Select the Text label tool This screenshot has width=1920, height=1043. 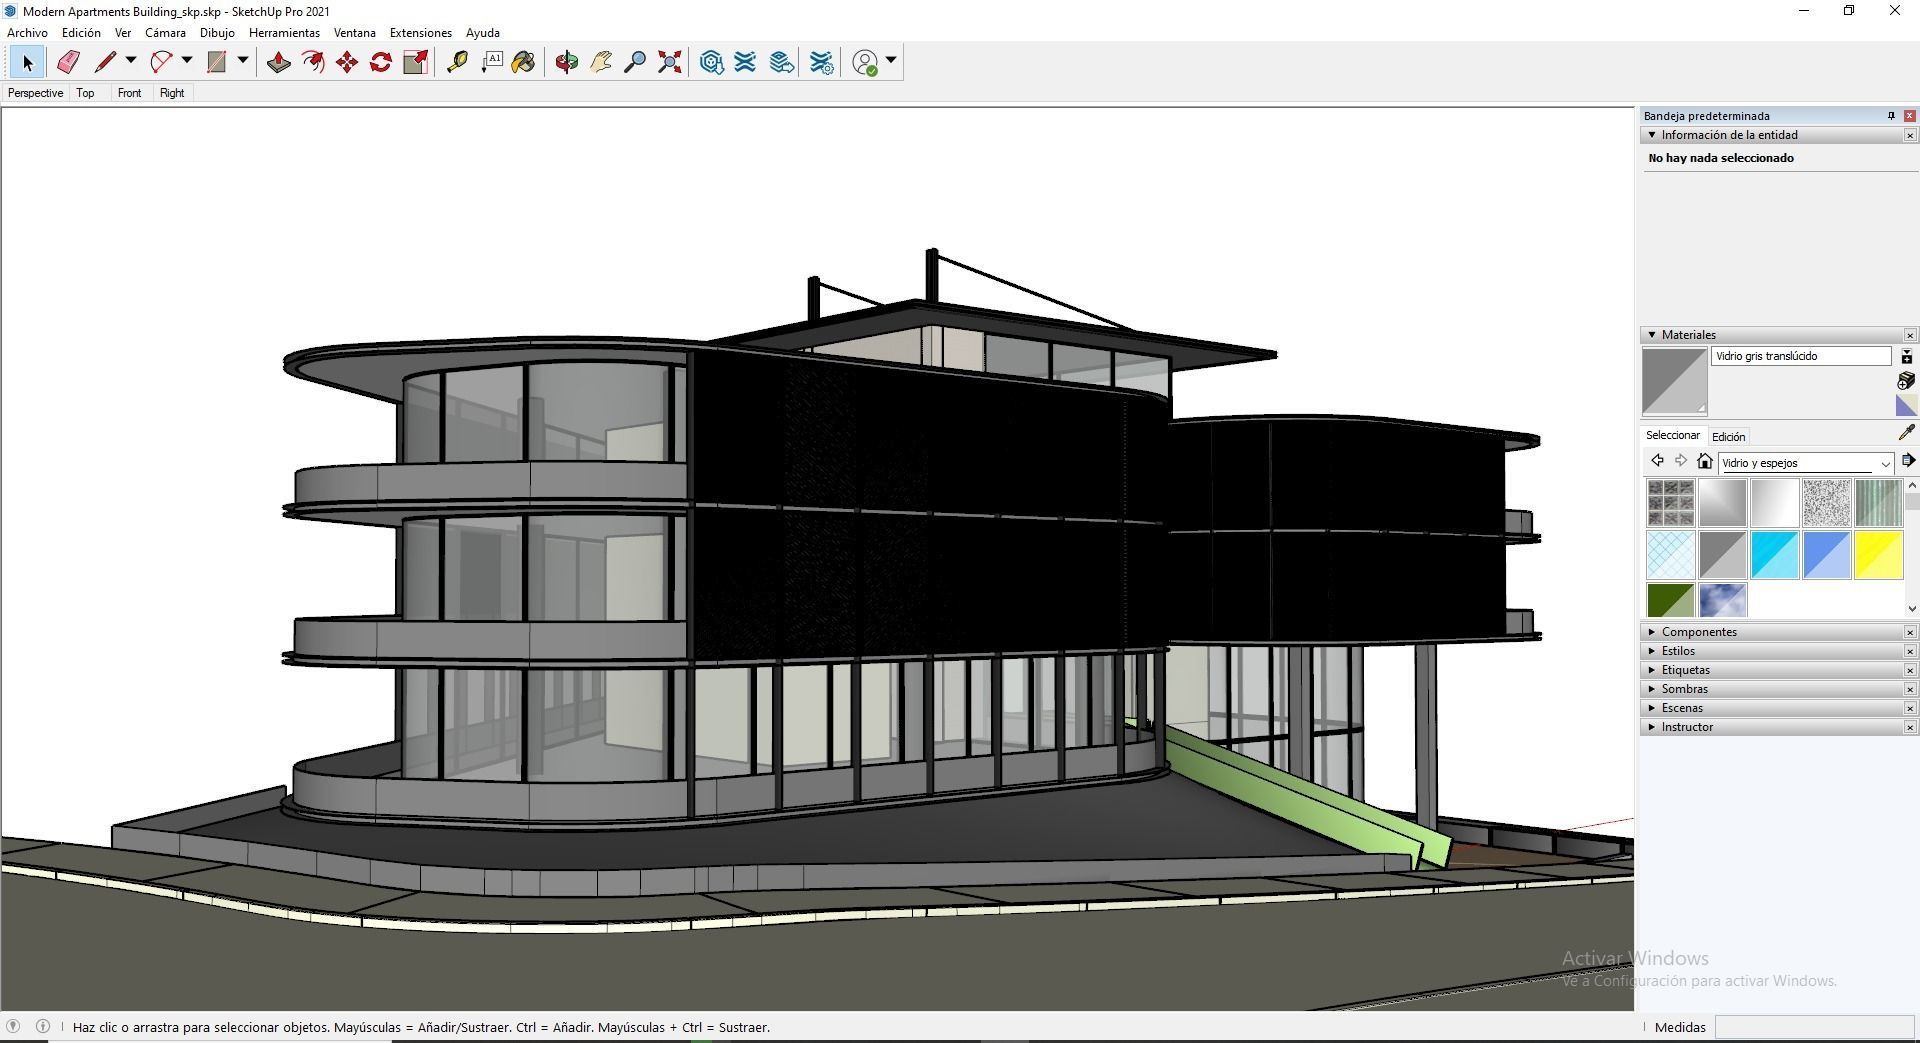(x=491, y=62)
